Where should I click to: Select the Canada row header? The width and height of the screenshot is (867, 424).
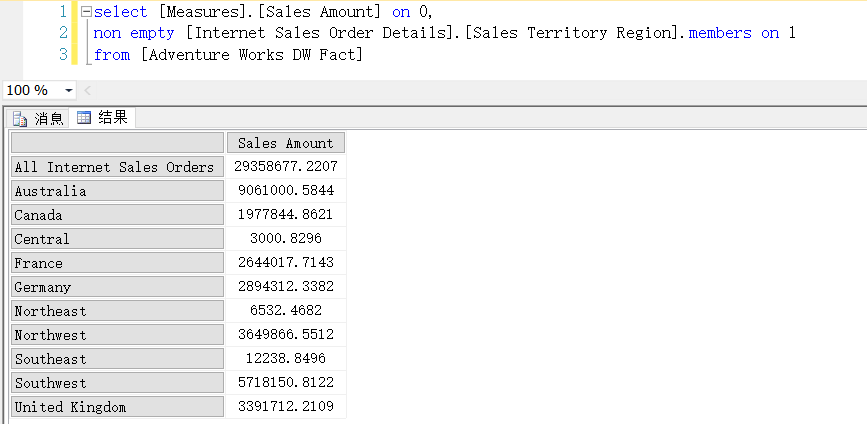(117, 214)
